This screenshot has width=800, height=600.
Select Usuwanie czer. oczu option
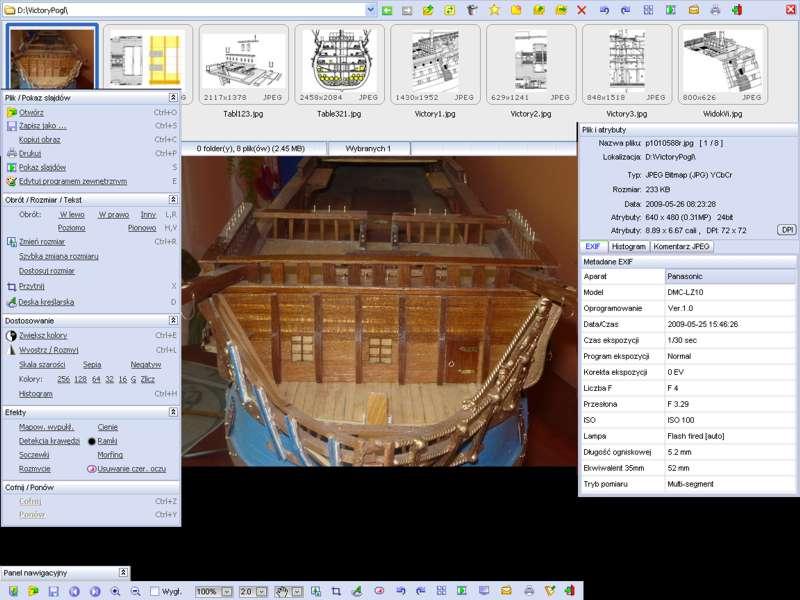coord(131,469)
